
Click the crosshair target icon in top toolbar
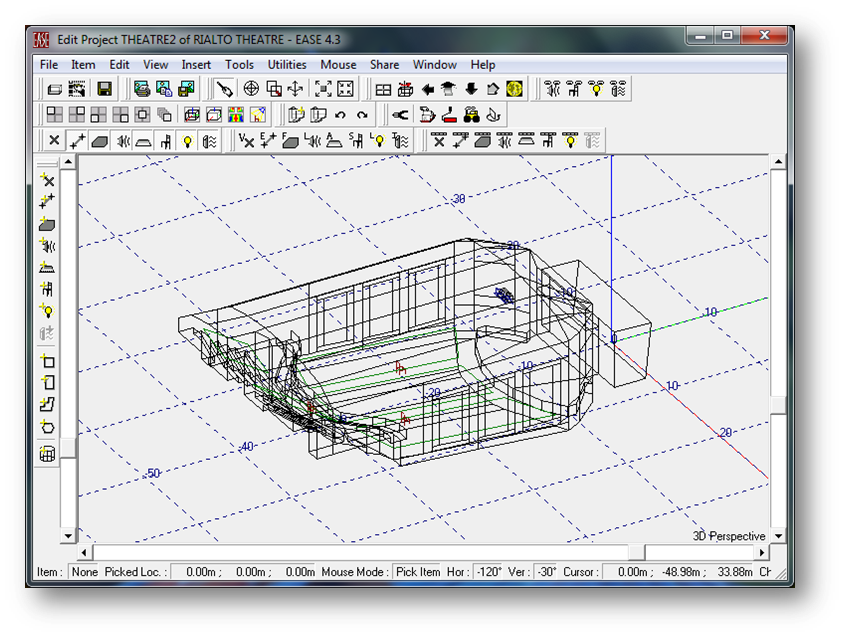coord(251,89)
